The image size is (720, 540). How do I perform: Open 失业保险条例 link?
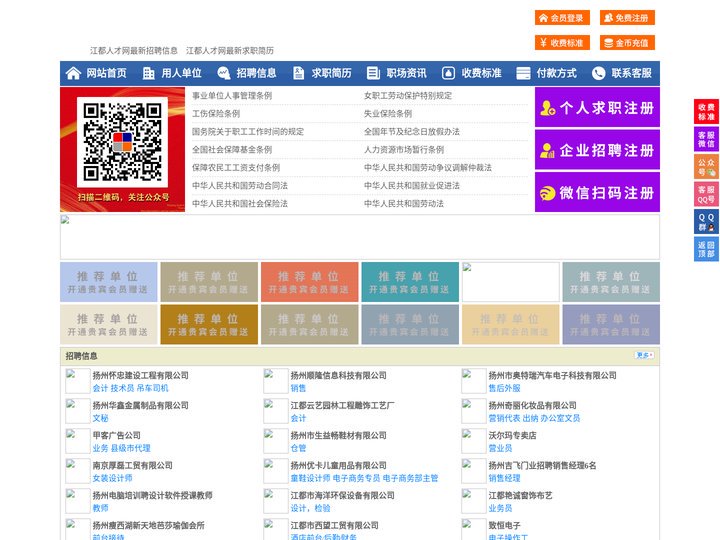pyautogui.click(x=388, y=113)
